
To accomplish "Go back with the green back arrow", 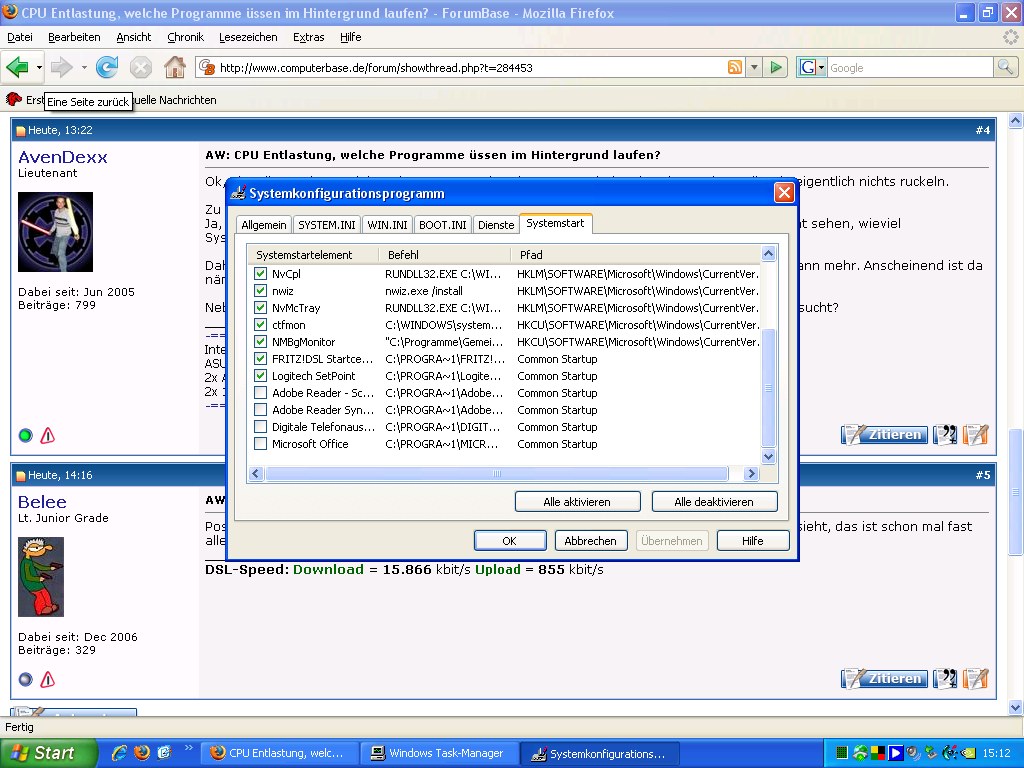I will click(x=18, y=67).
